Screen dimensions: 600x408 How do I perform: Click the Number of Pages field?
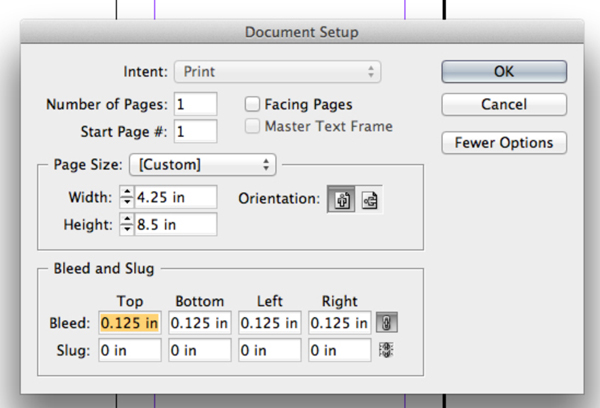click(196, 104)
